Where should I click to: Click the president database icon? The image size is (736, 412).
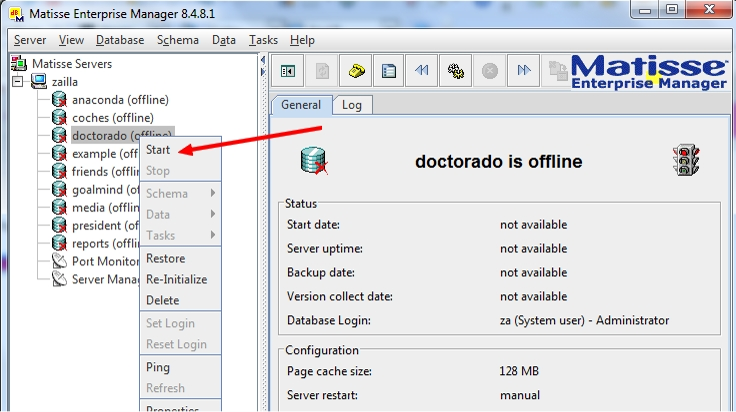[x=59, y=225]
